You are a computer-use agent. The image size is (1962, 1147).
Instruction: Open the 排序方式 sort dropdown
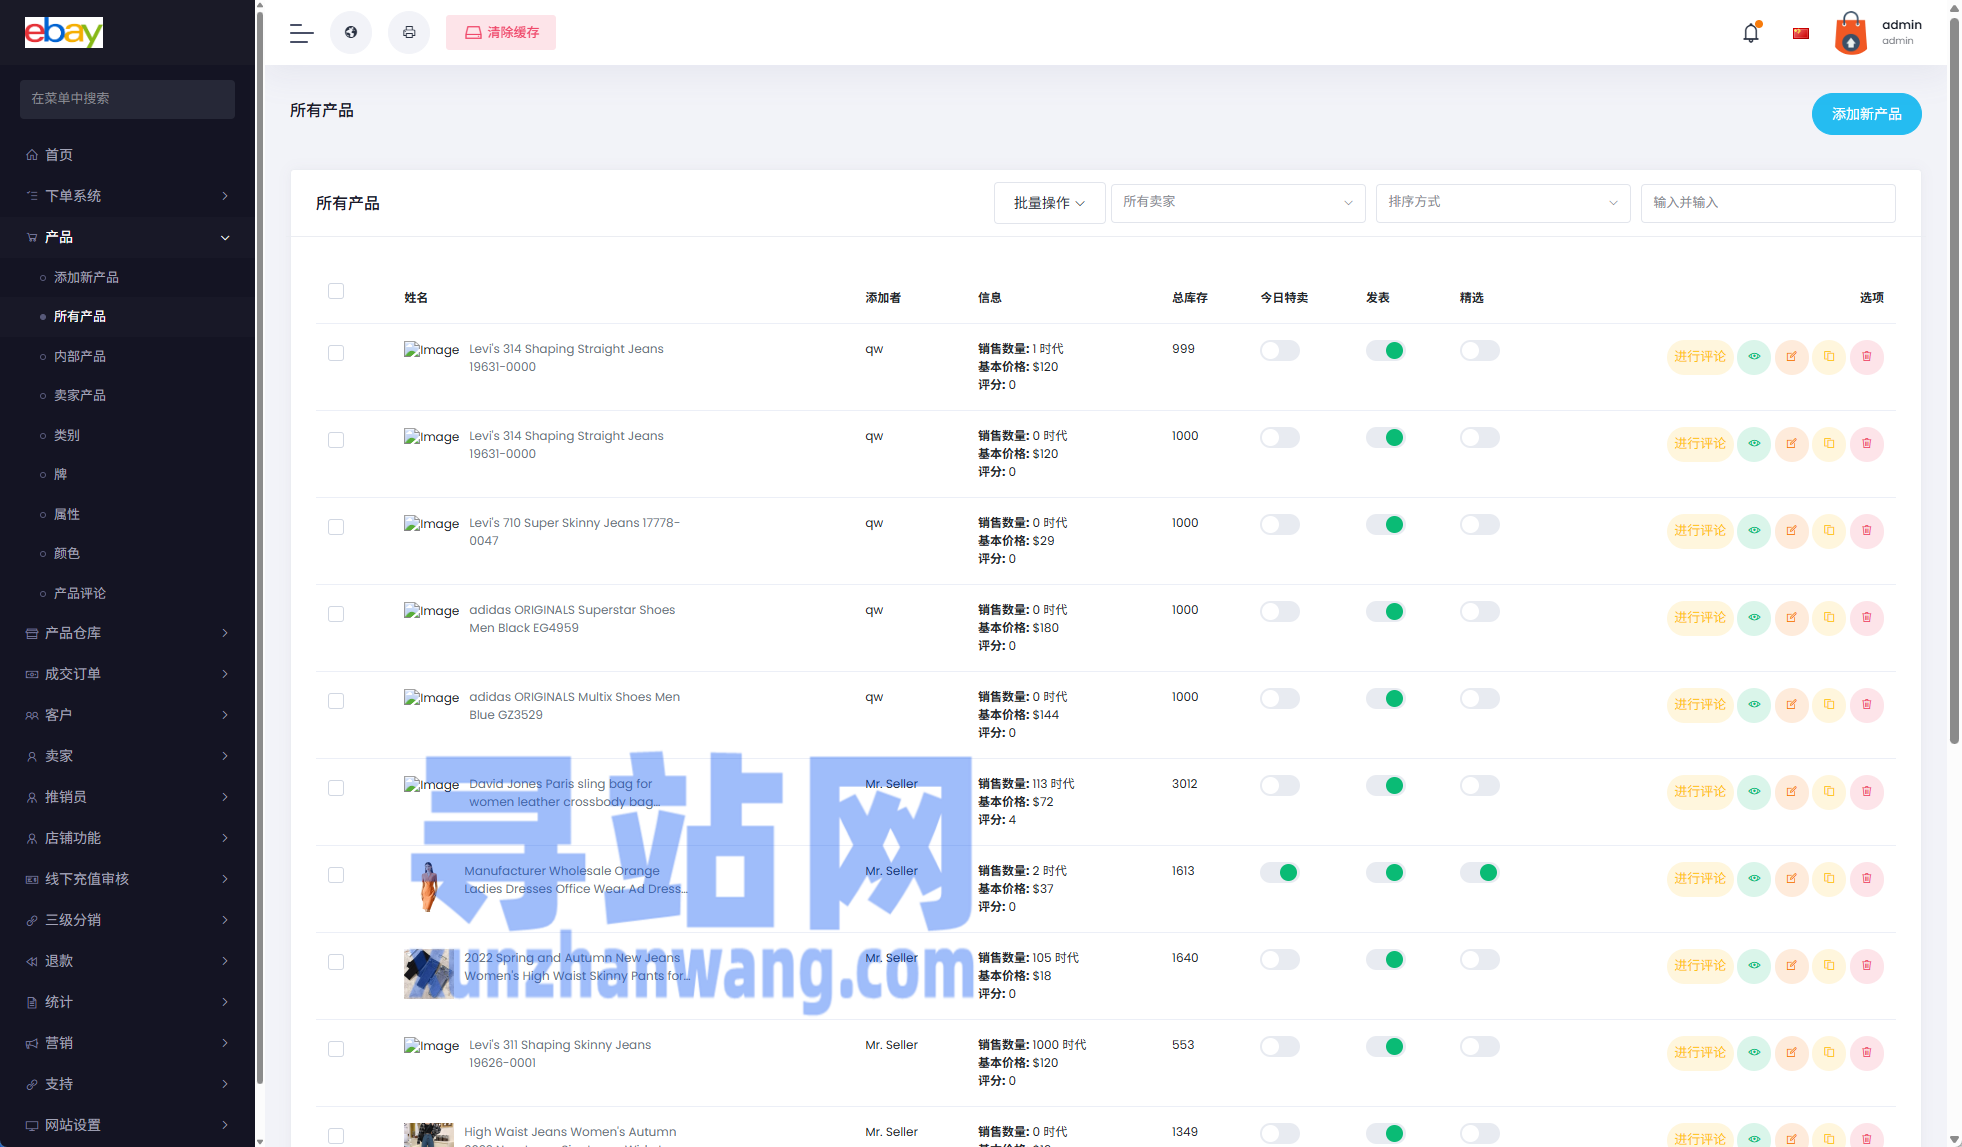click(x=1503, y=203)
